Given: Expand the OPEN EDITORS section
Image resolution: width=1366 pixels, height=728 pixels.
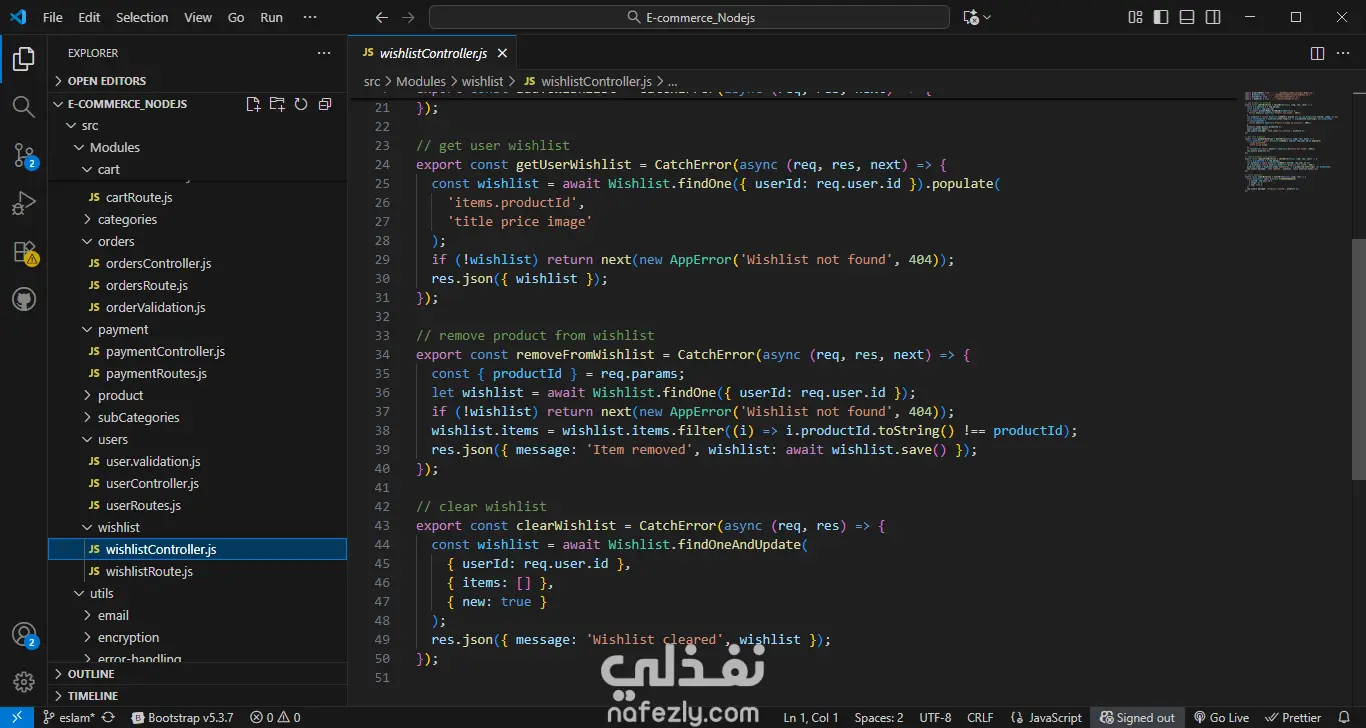Looking at the screenshot, I should click(197, 81).
